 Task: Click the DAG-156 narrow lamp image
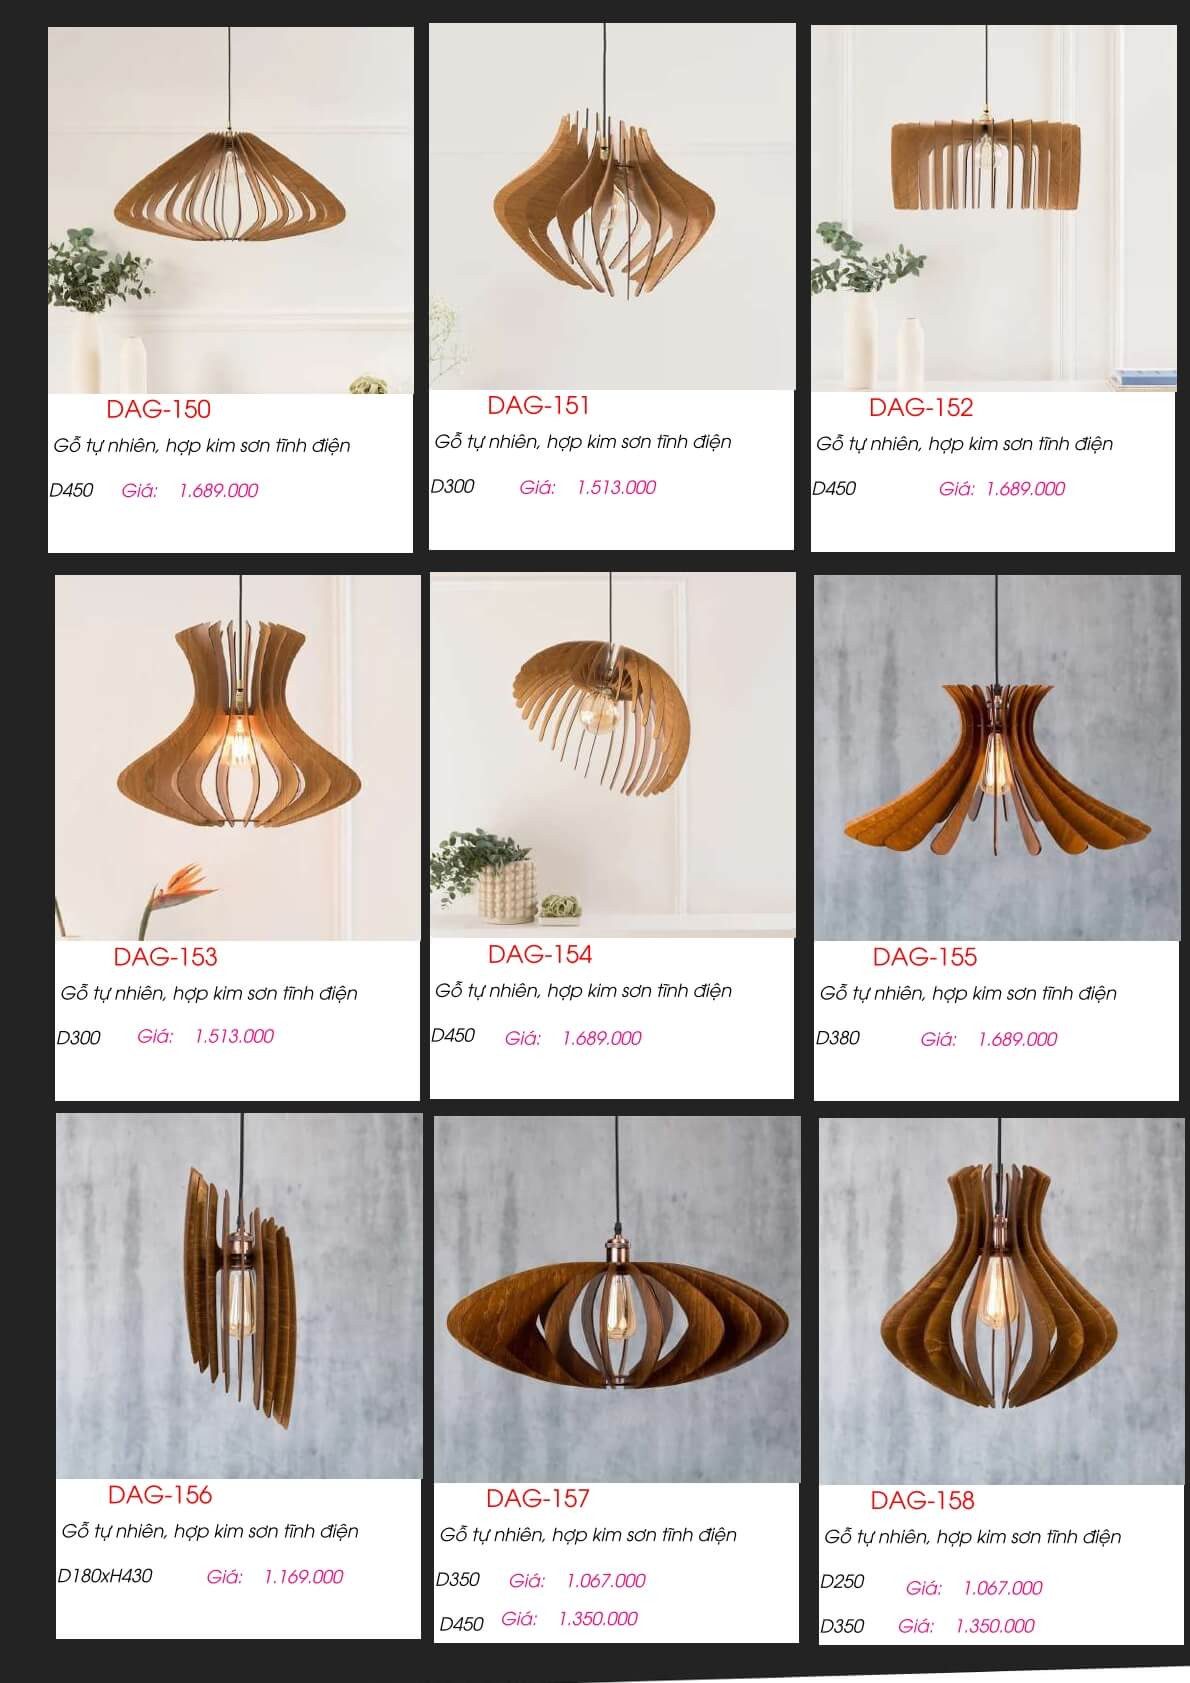pos(239,1296)
